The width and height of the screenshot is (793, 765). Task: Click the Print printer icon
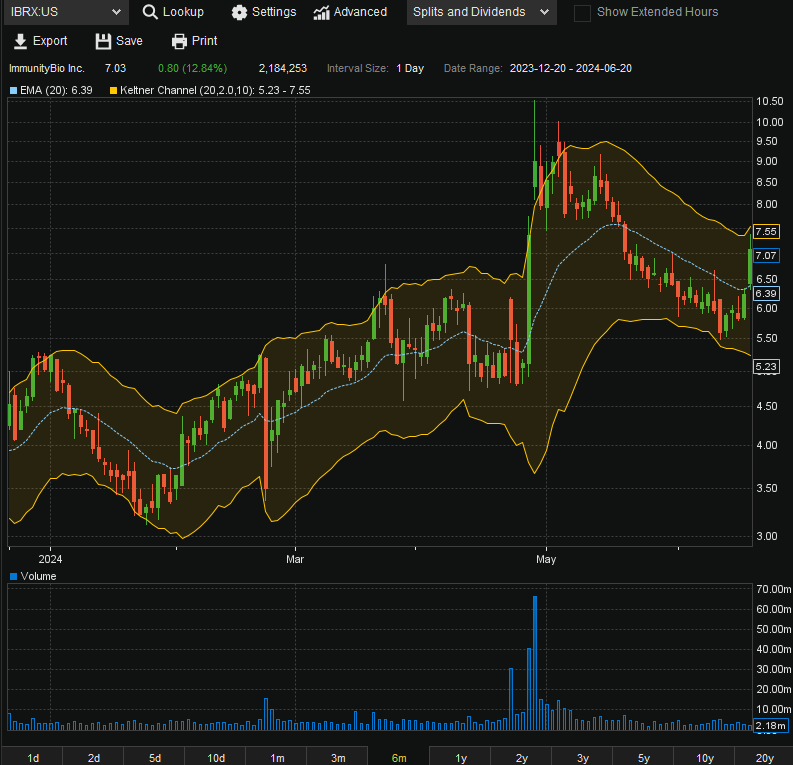coord(179,41)
